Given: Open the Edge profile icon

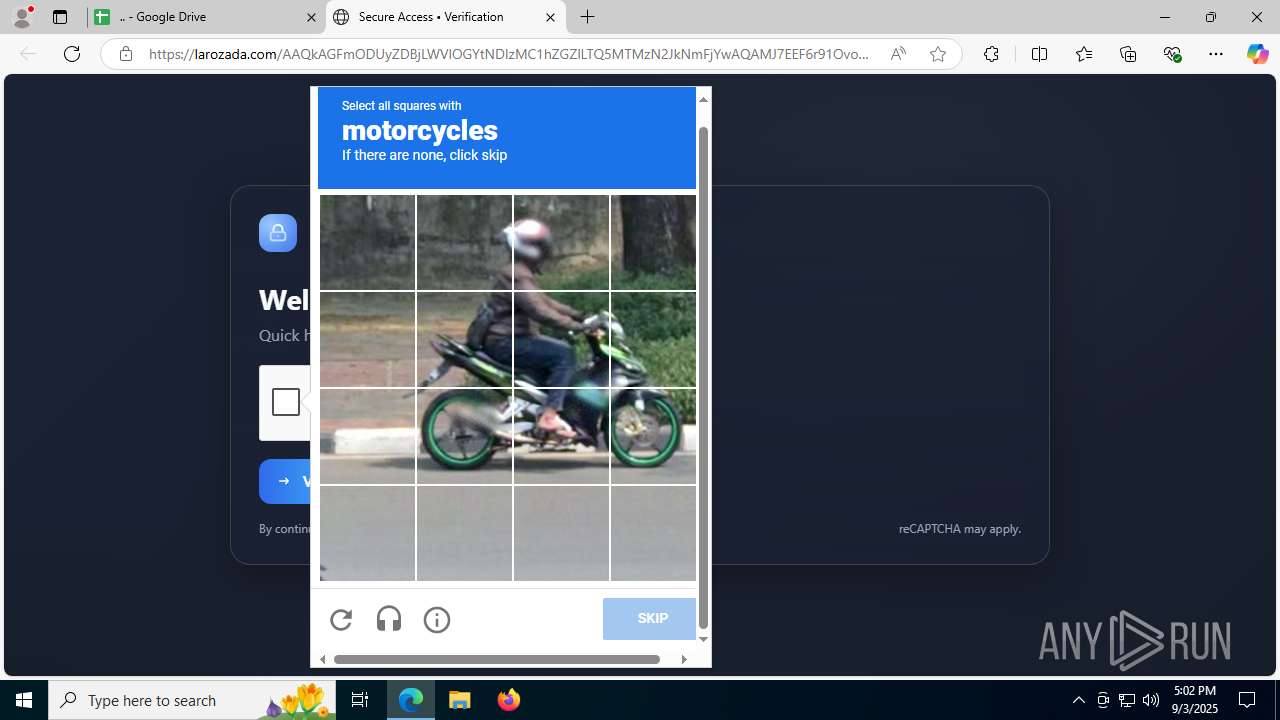Looking at the screenshot, I should 22,17.
